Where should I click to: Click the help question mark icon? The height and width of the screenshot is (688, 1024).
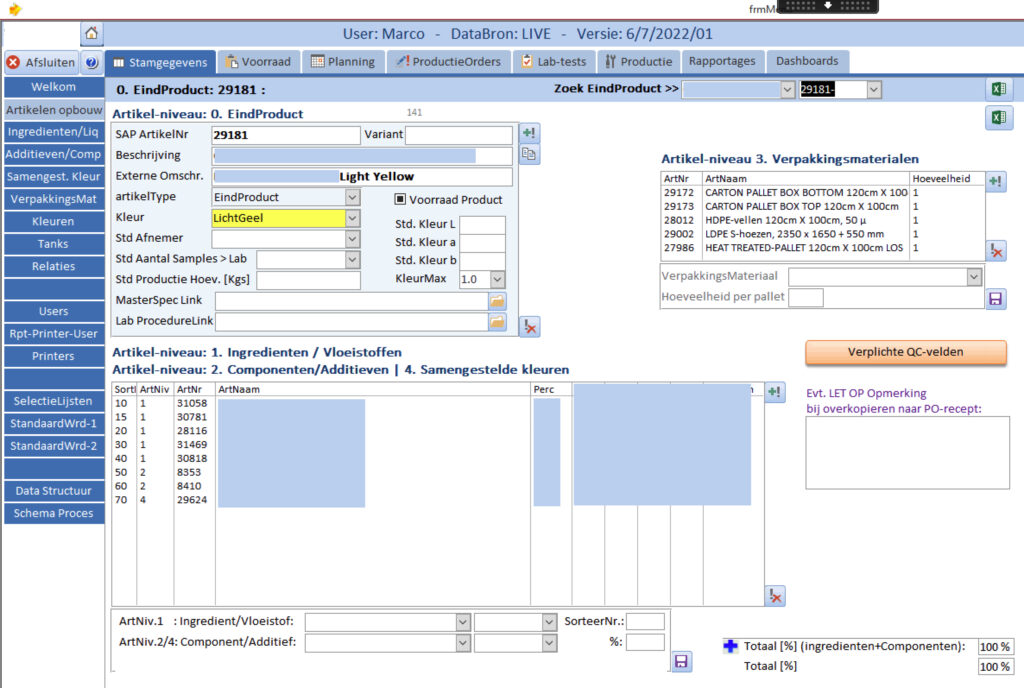pos(91,62)
